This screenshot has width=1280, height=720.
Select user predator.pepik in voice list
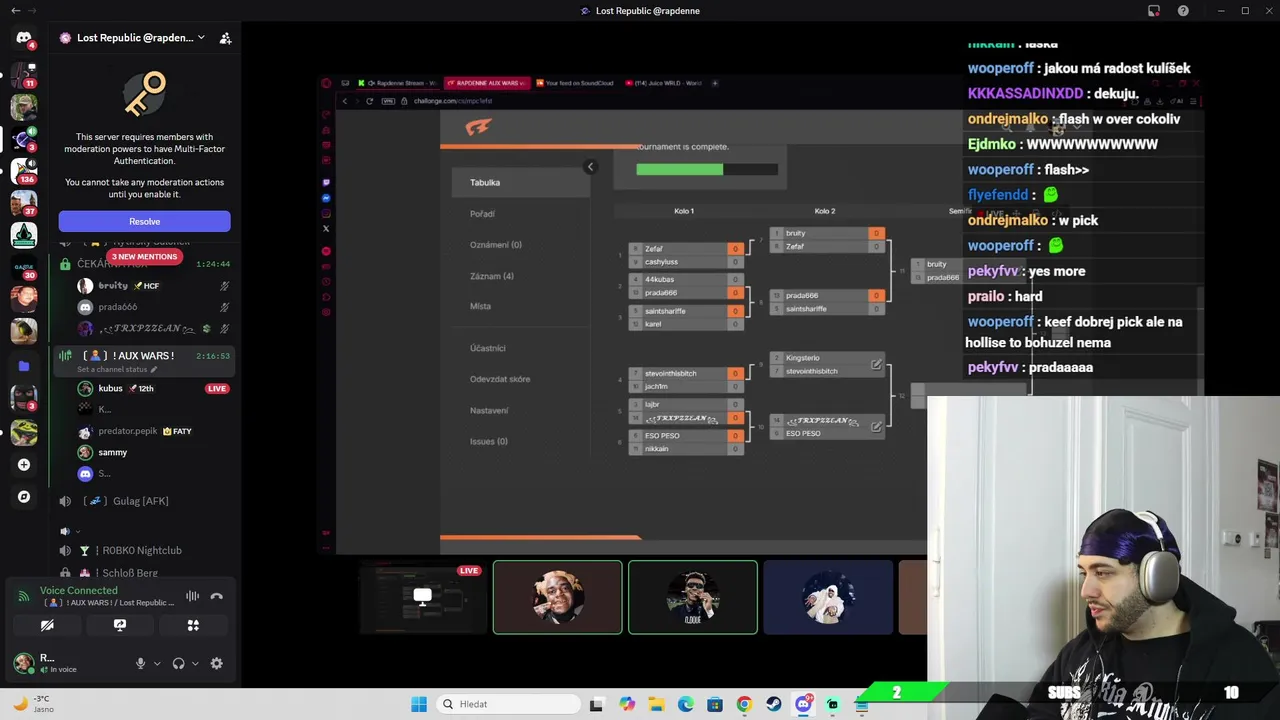click(152, 431)
